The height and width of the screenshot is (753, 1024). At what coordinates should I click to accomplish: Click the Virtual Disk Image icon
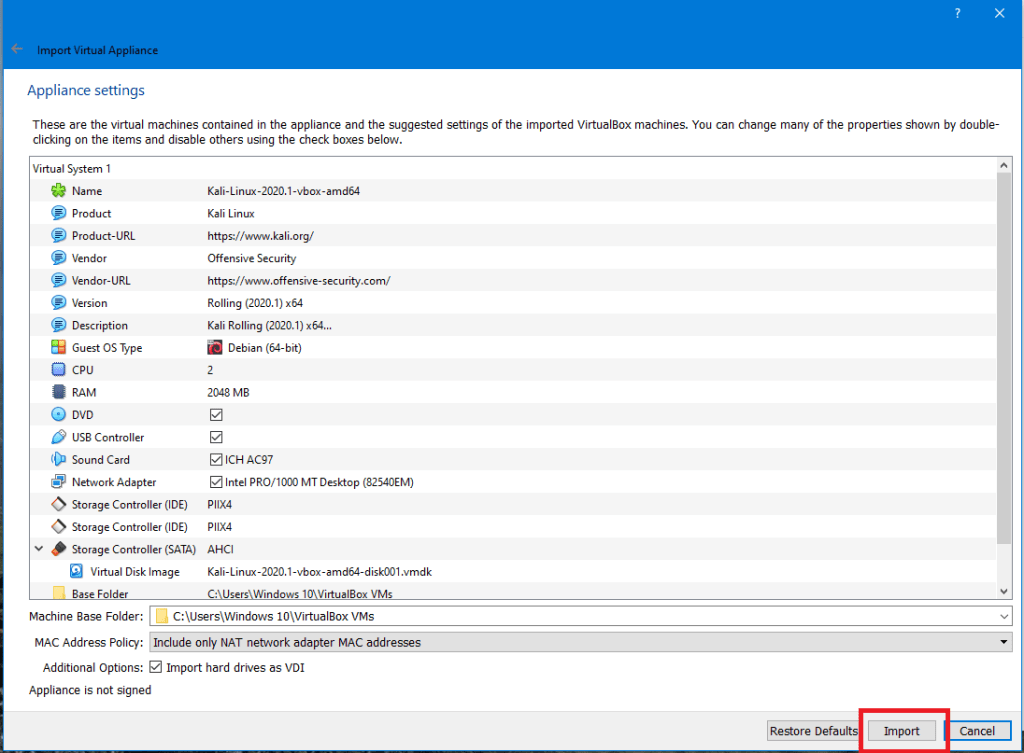(x=76, y=572)
